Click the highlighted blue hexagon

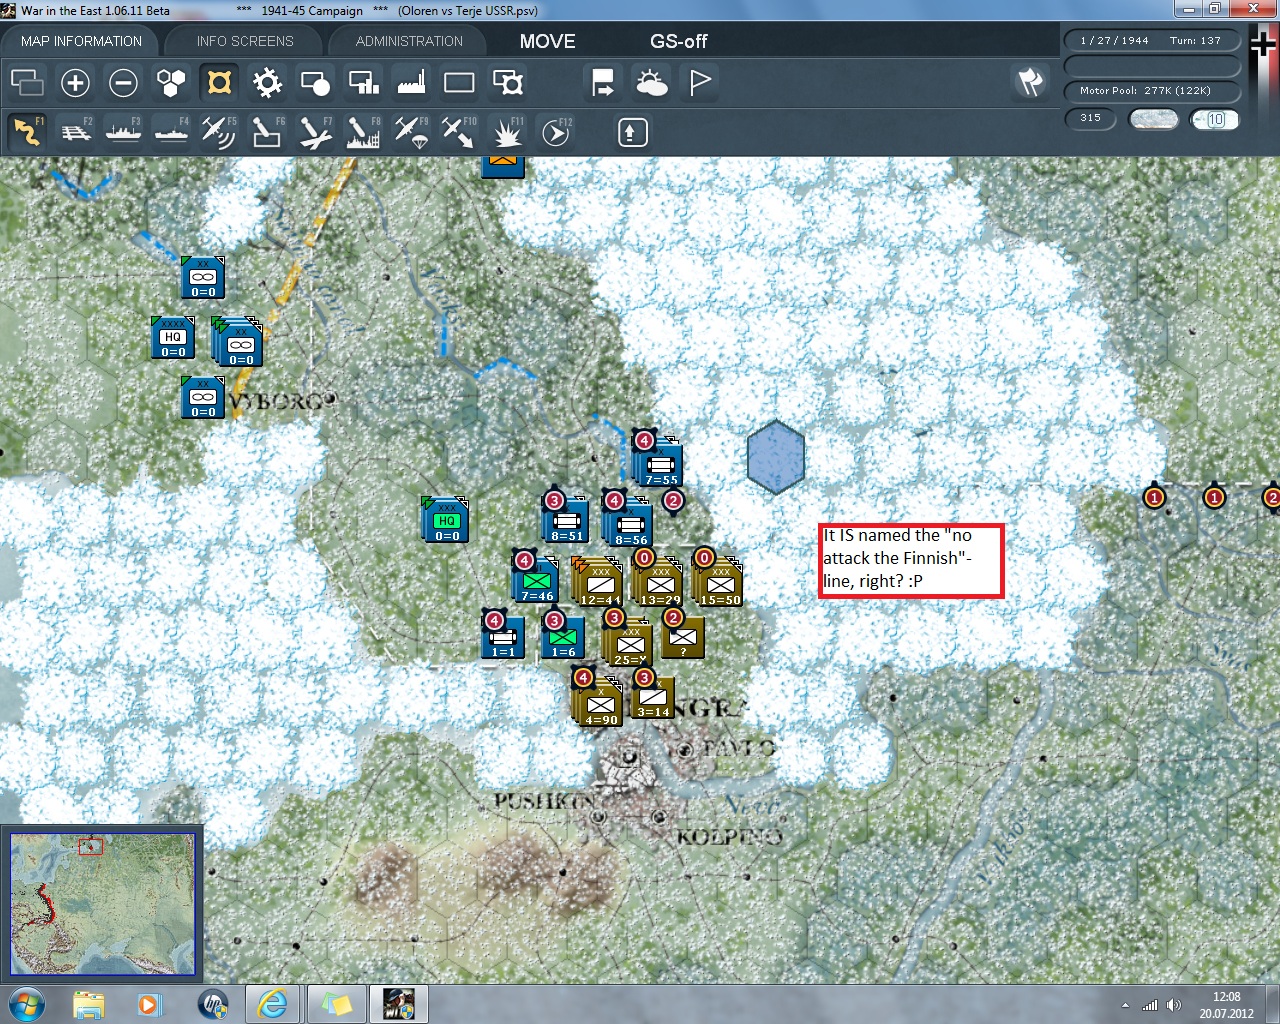coord(775,457)
